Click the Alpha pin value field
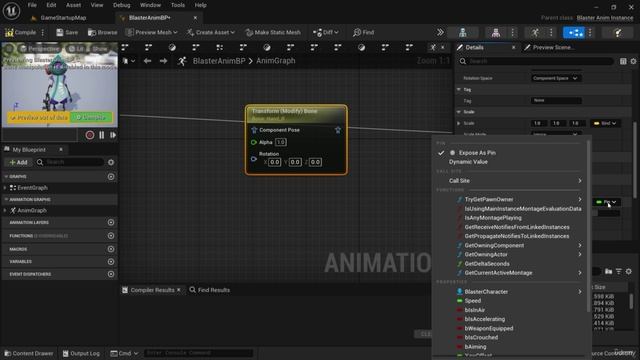 pos(281,142)
